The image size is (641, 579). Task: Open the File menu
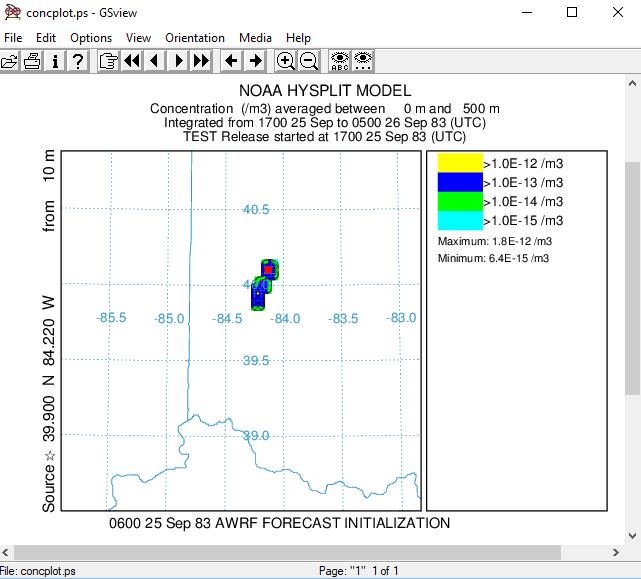point(13,37)
